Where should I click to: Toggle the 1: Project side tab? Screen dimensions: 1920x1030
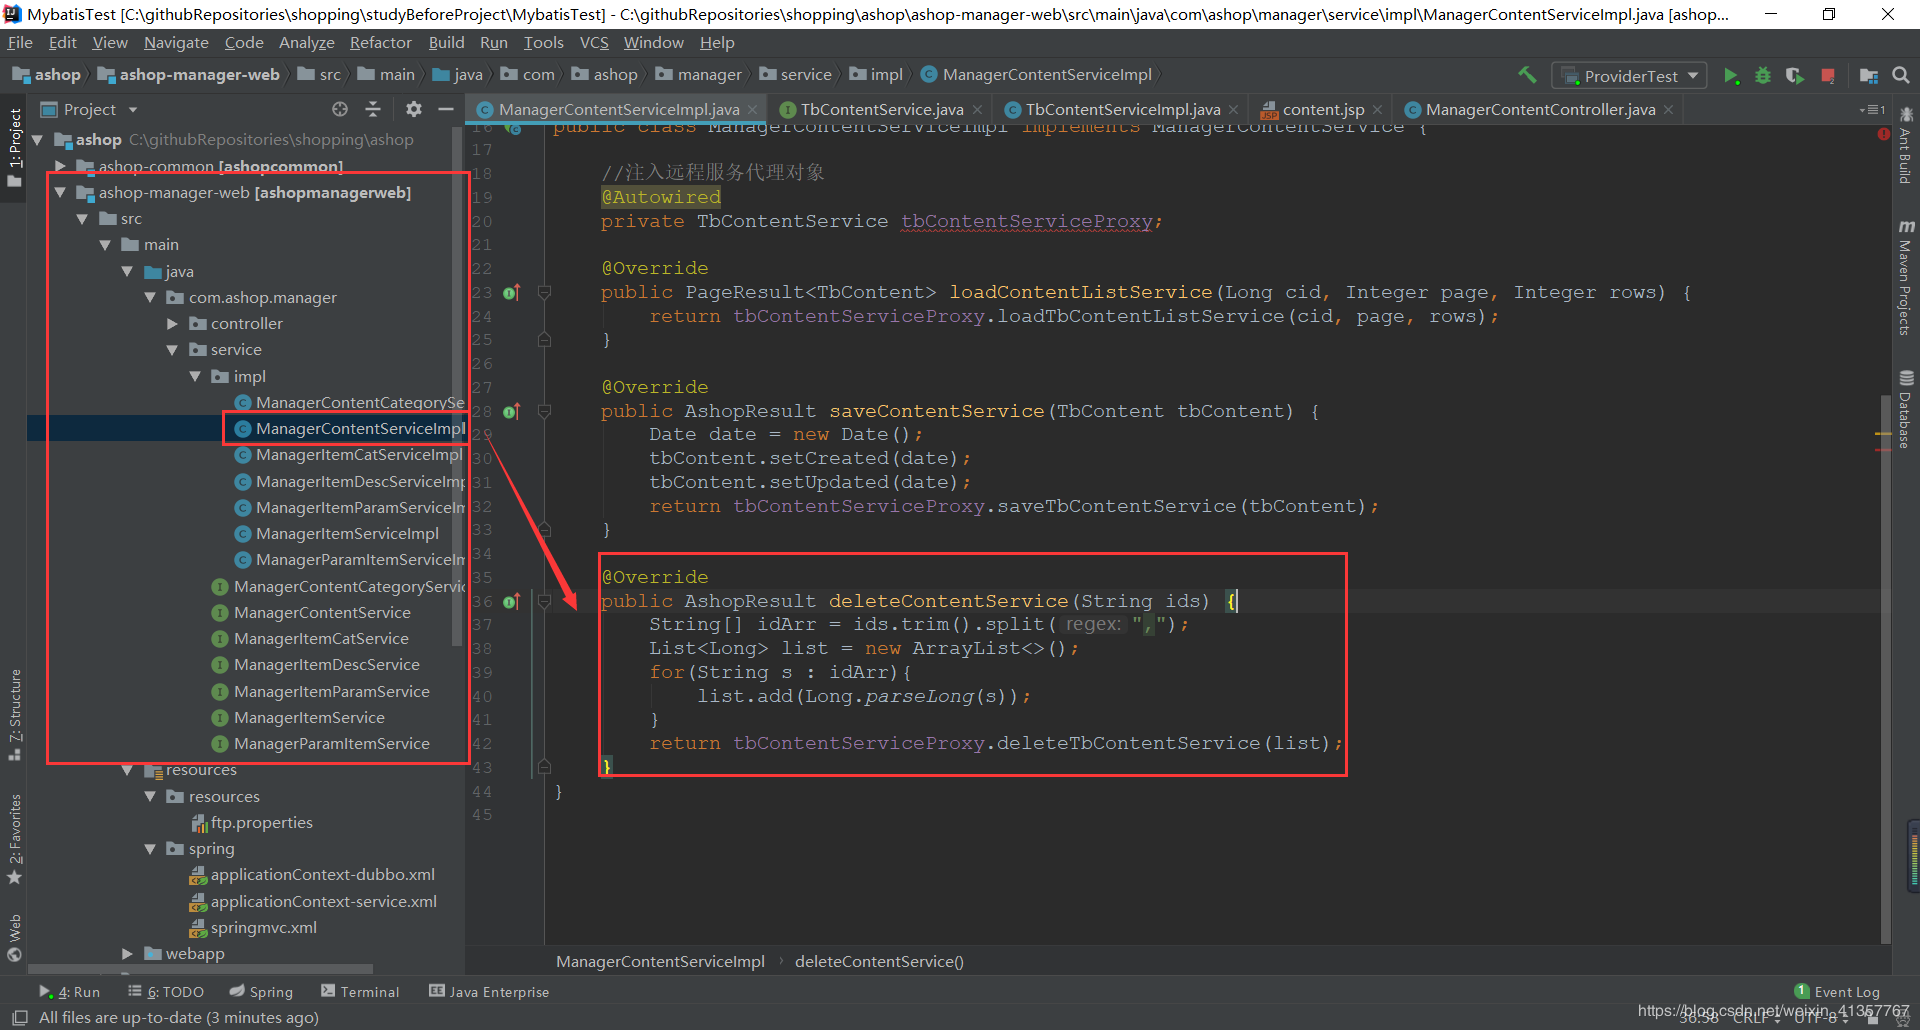[15, 148]
